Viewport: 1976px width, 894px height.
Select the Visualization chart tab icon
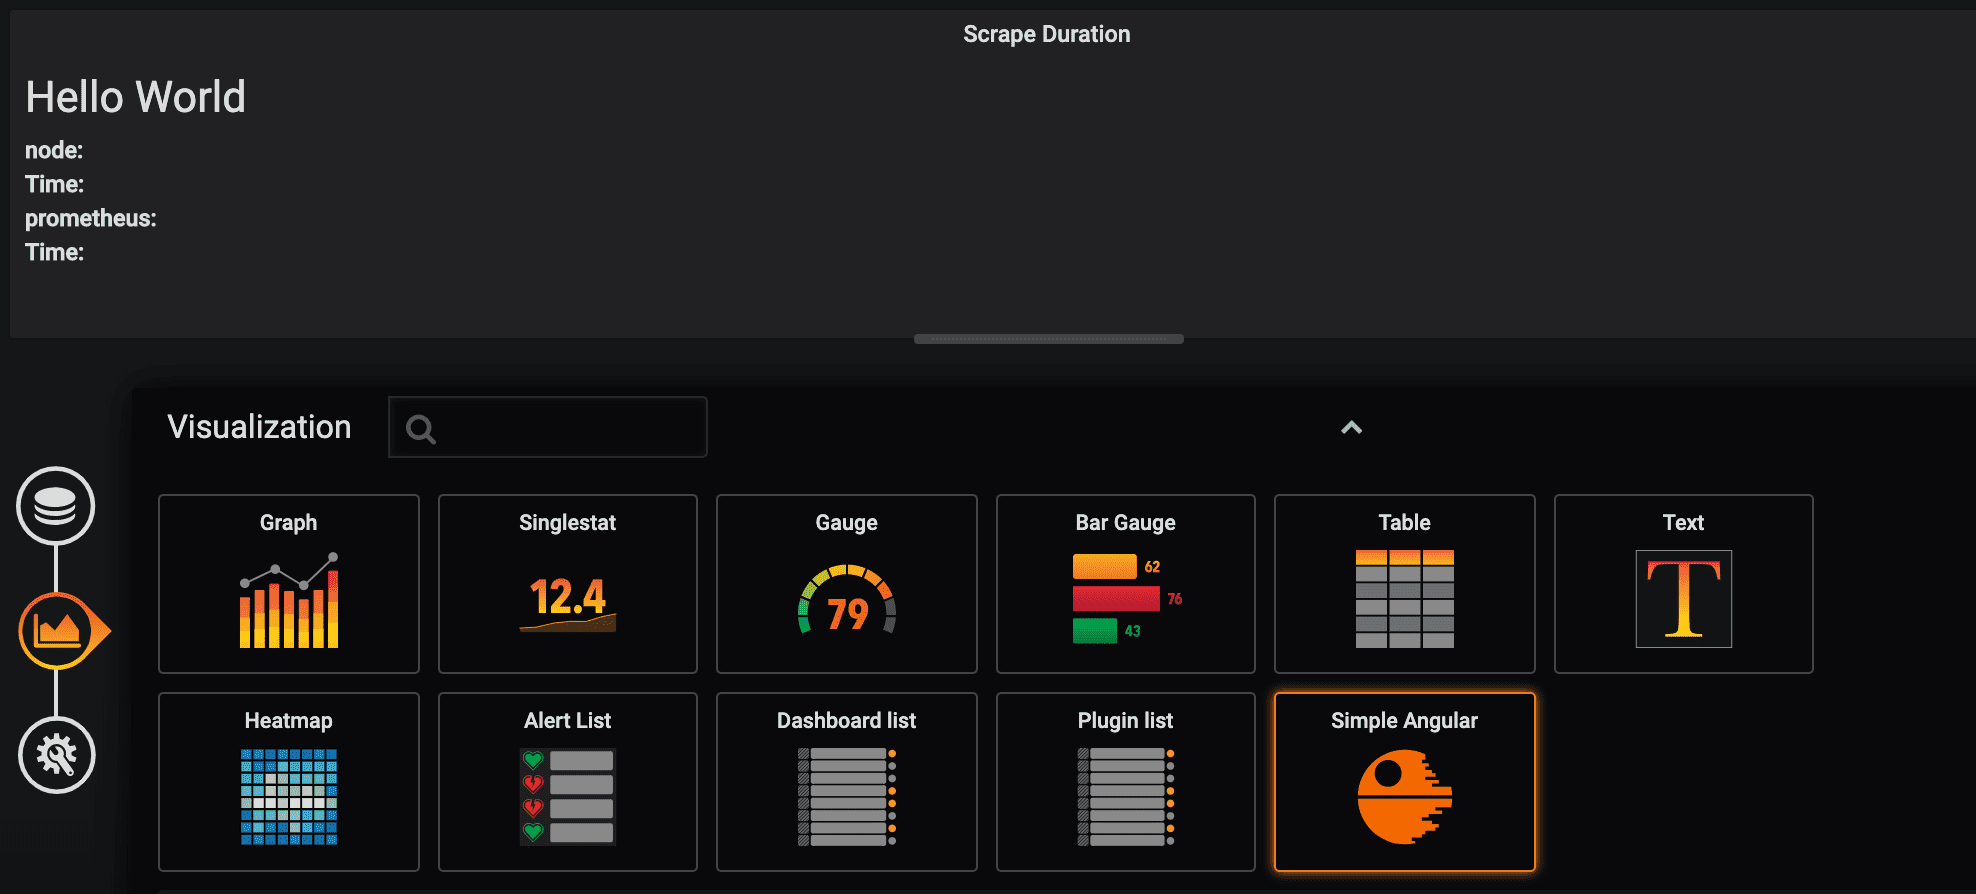(x=57, y=631)
